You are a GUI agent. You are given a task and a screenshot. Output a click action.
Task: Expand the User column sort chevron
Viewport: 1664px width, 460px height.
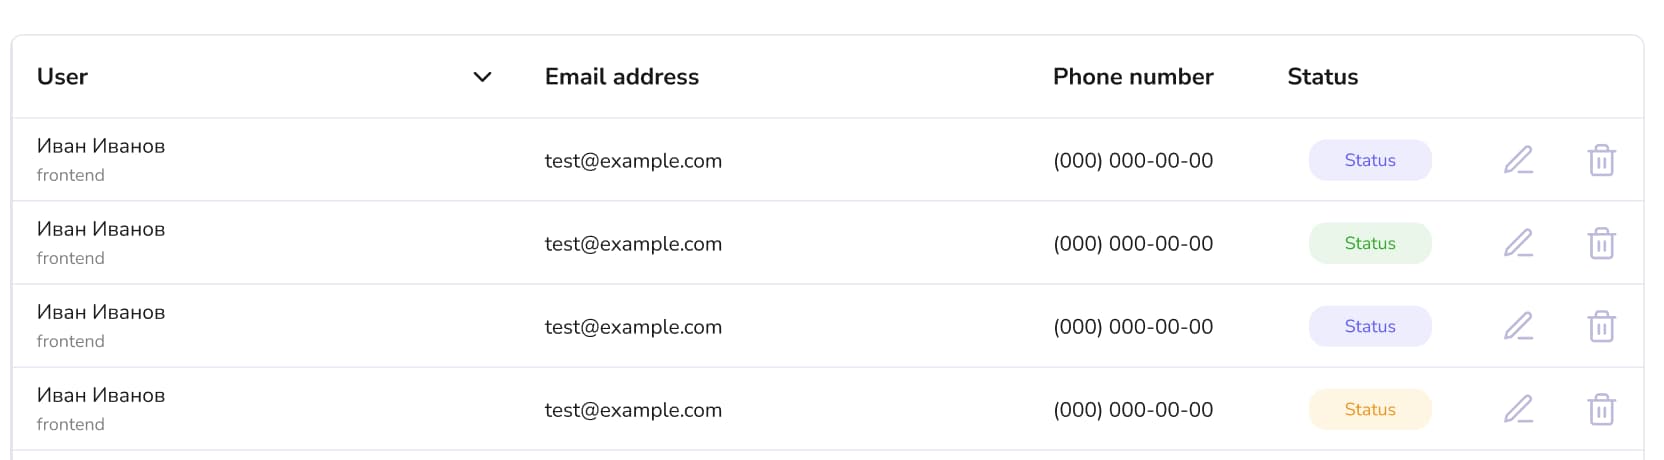point(482,77)
